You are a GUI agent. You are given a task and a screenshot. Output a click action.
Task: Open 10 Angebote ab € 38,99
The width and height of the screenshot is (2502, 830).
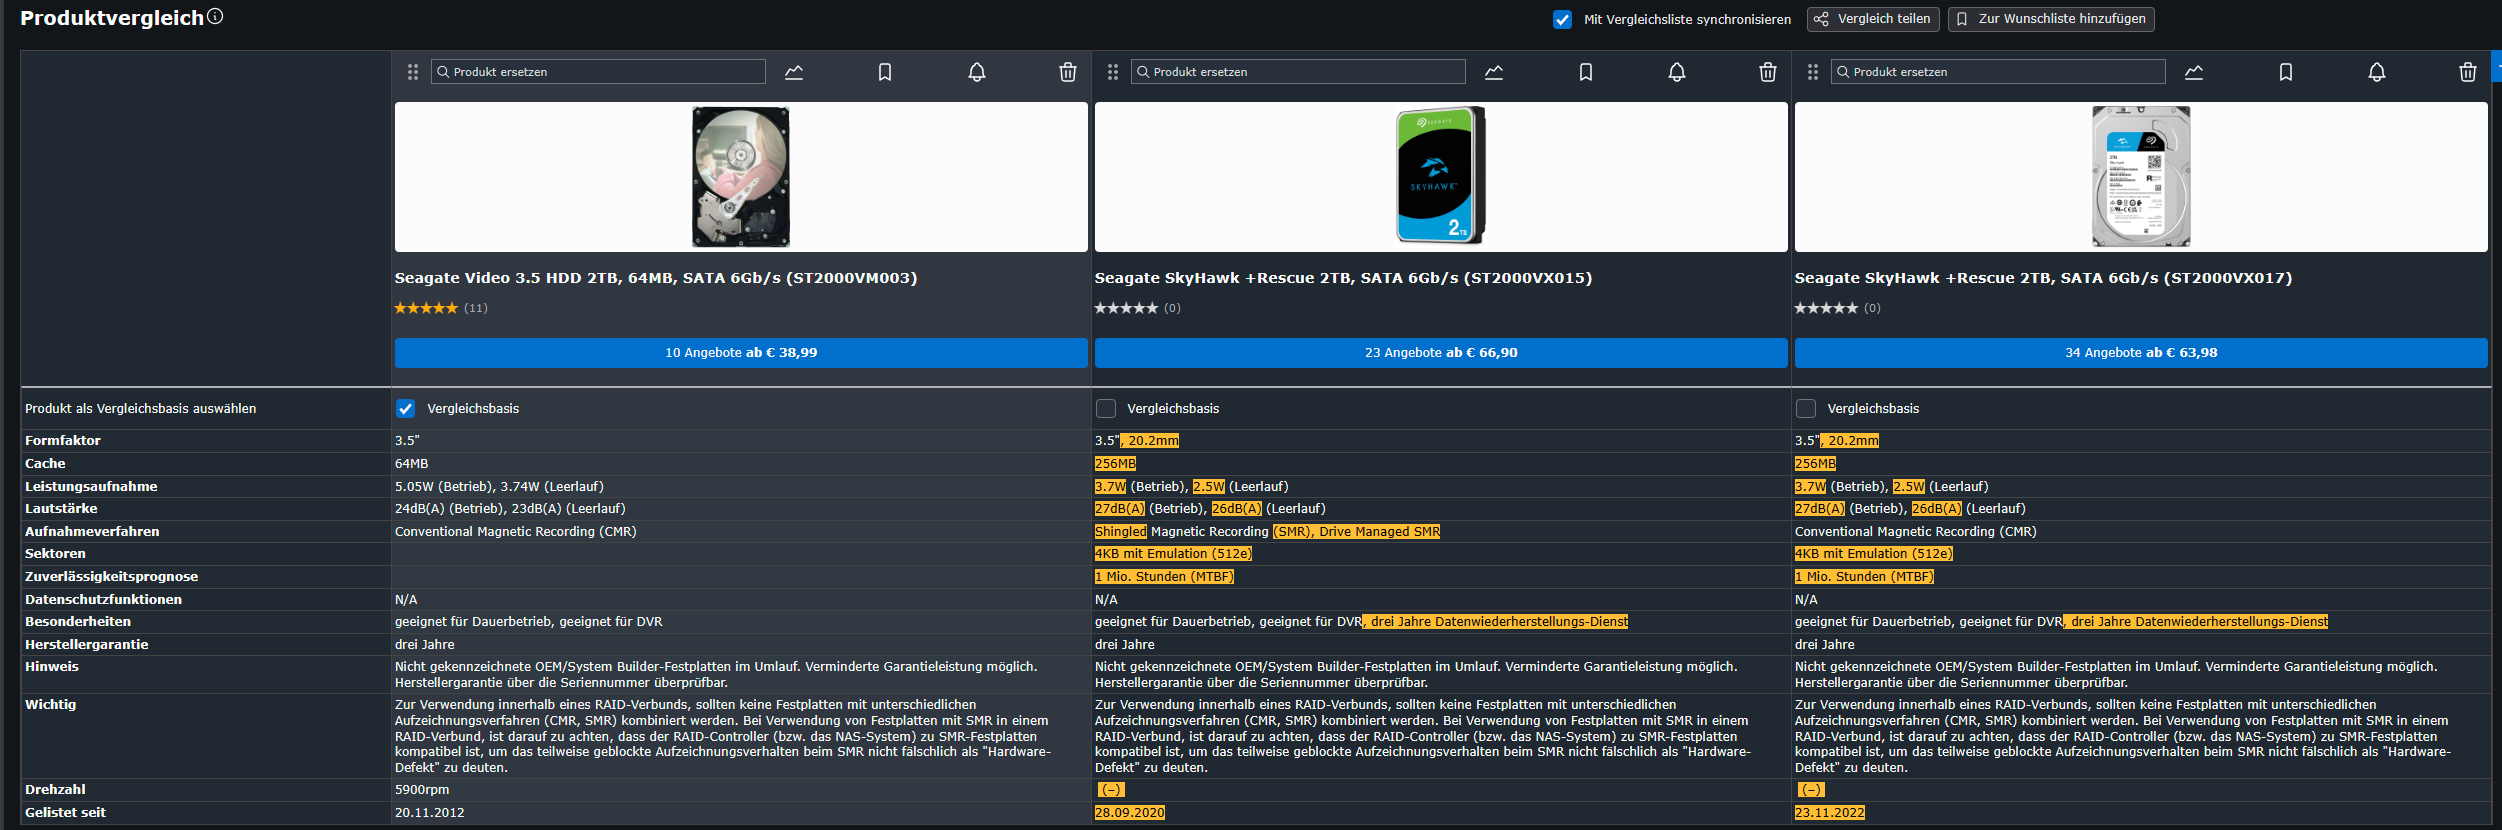click(741, 353)
